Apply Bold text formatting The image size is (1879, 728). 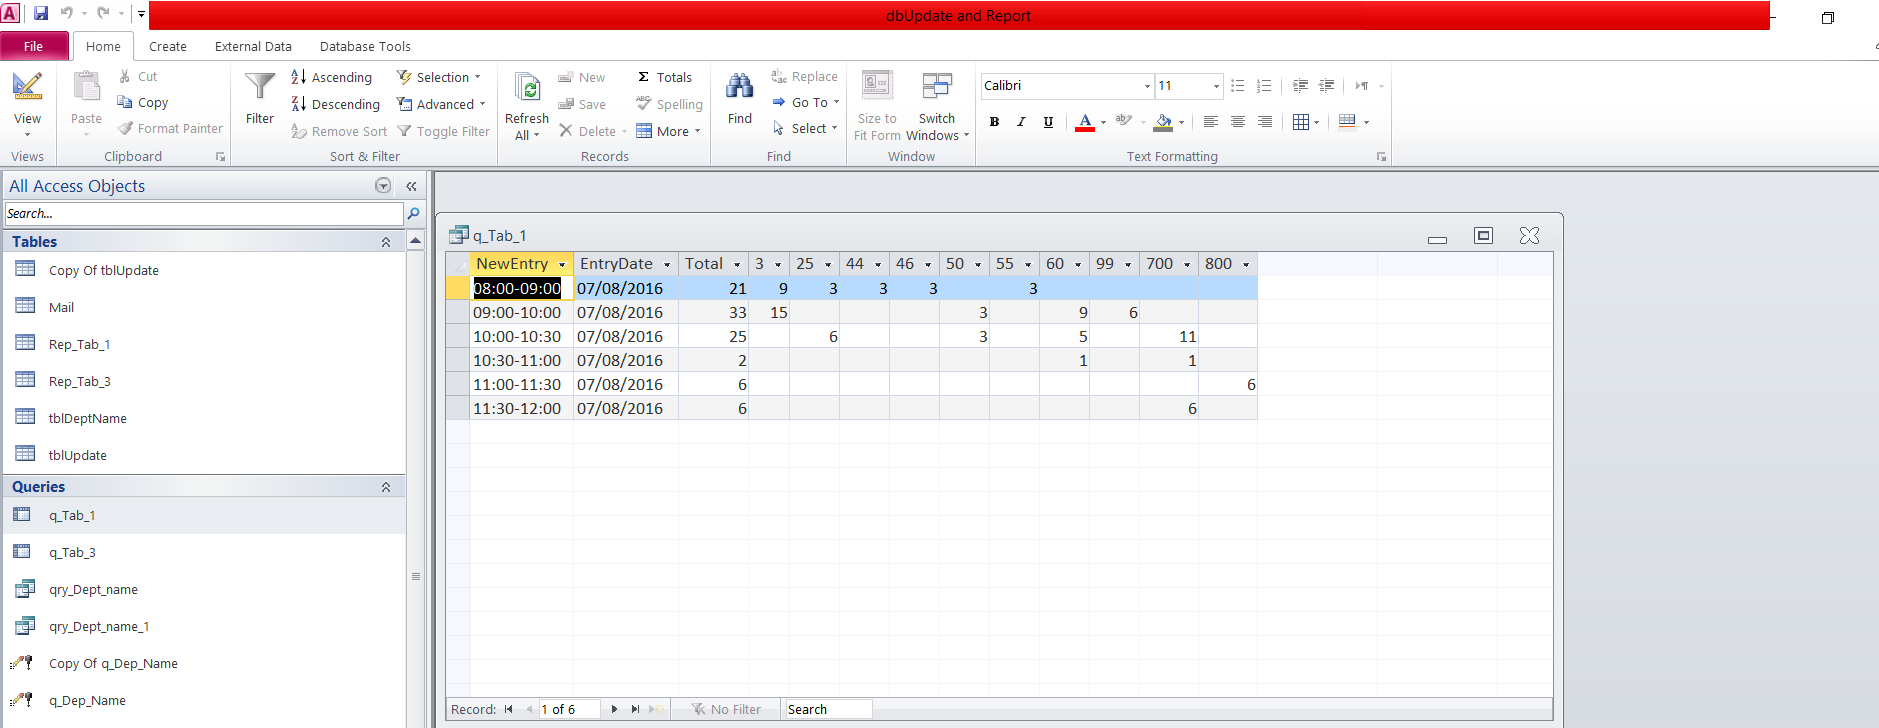point(994,122)
